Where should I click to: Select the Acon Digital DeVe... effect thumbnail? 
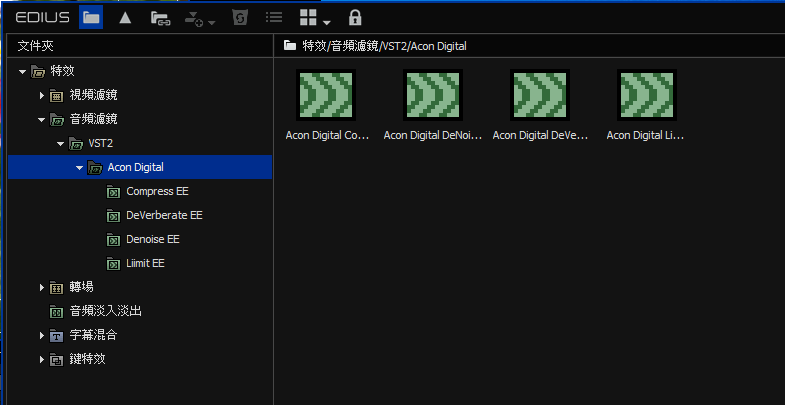(x=540, y=95)
